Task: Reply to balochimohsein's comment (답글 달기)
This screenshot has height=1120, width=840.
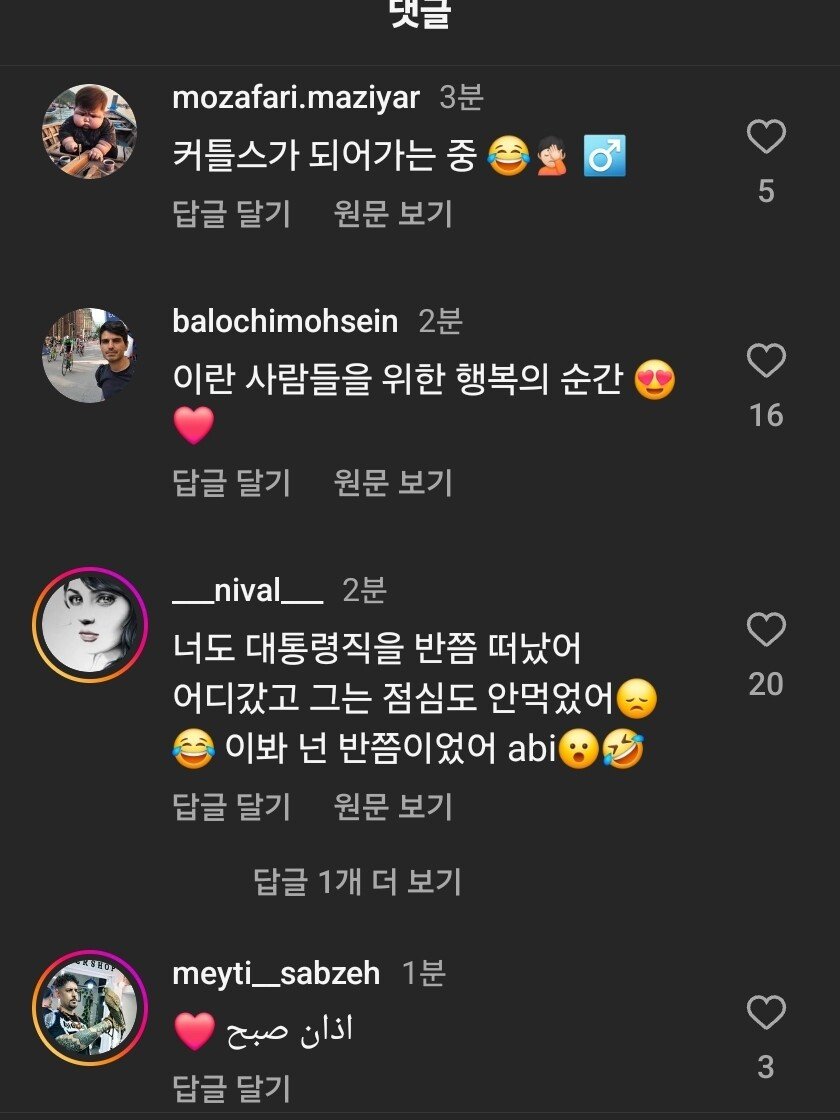Action: click(231, 483)
